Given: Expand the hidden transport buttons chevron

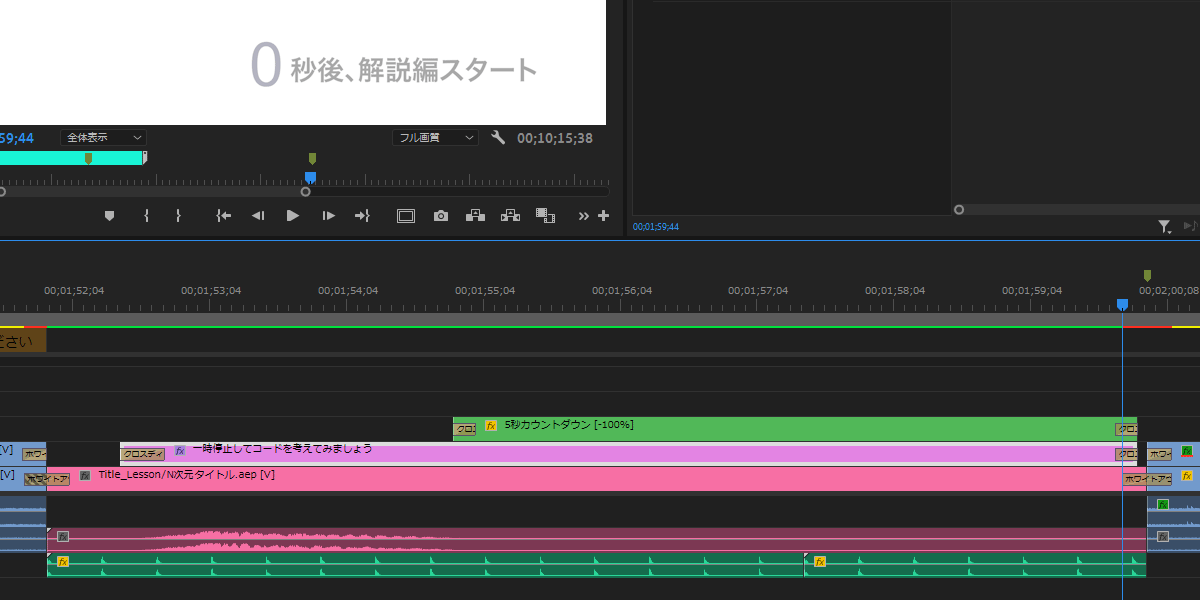Looking at the screenshot, I should click(x=584, y=215).
